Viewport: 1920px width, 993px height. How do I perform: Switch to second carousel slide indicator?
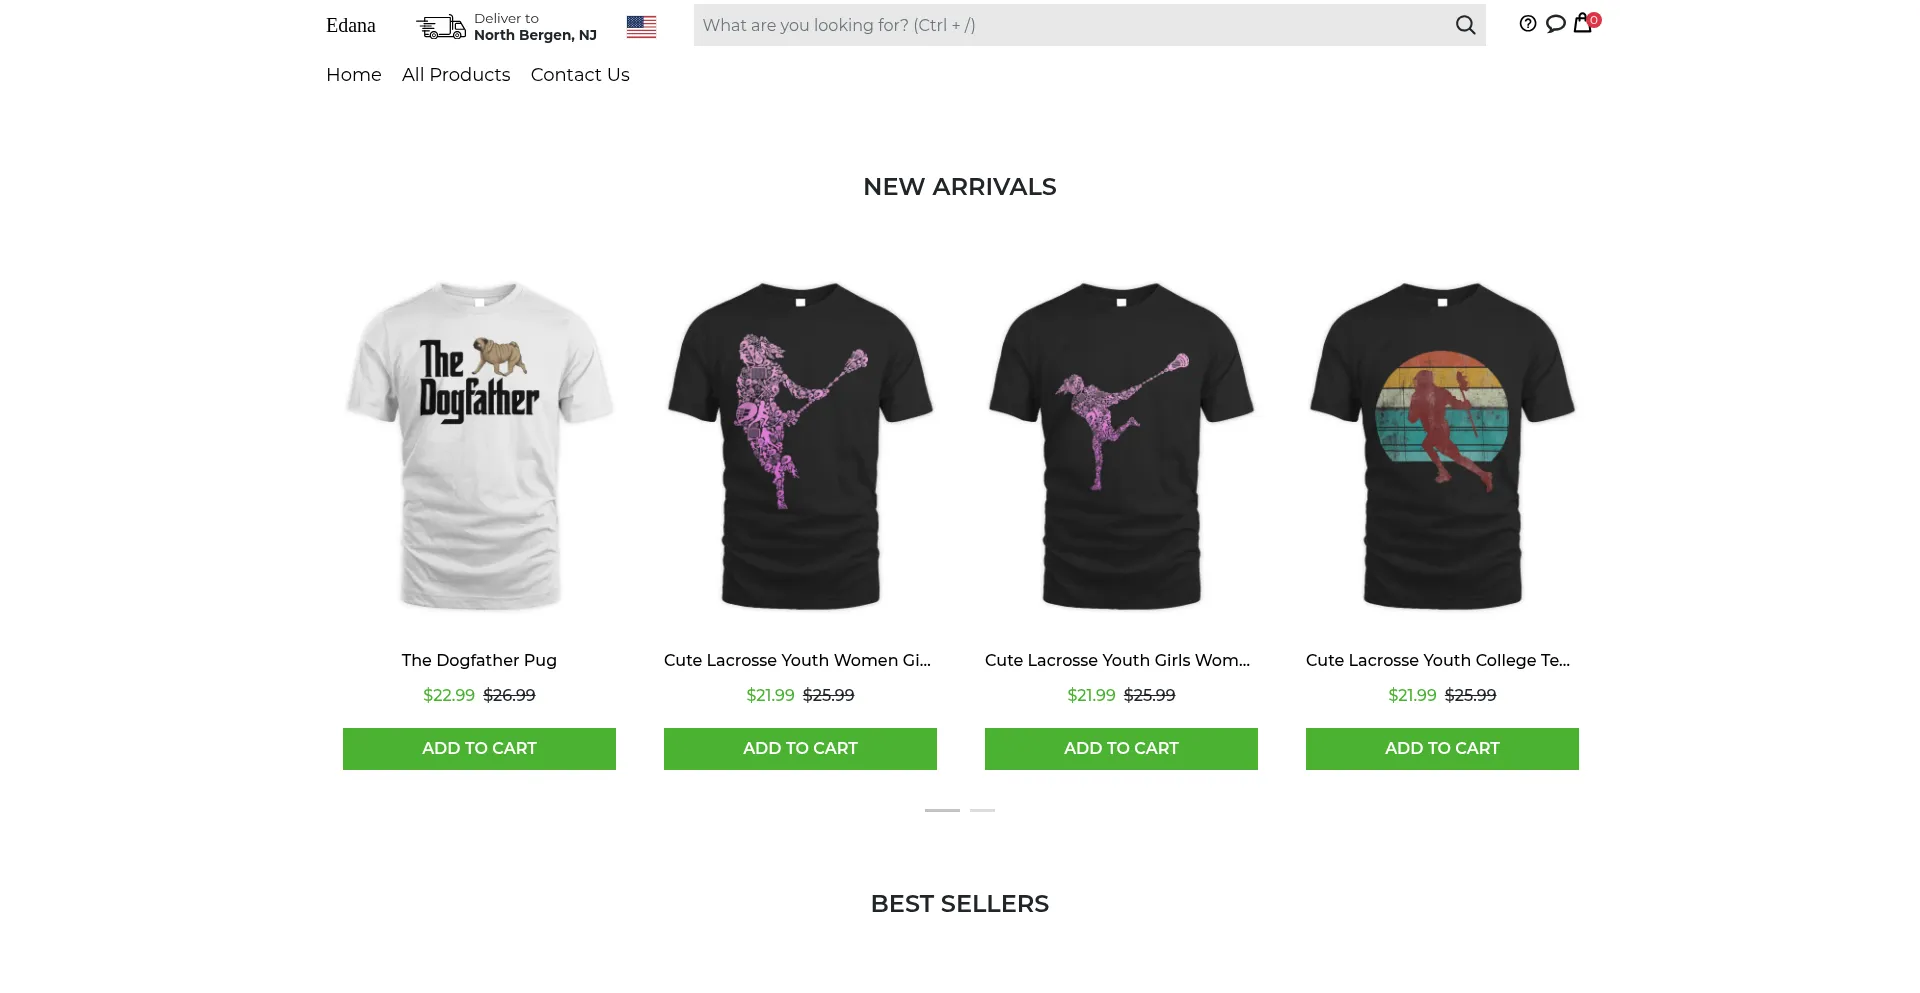click(x=982, y=810)
